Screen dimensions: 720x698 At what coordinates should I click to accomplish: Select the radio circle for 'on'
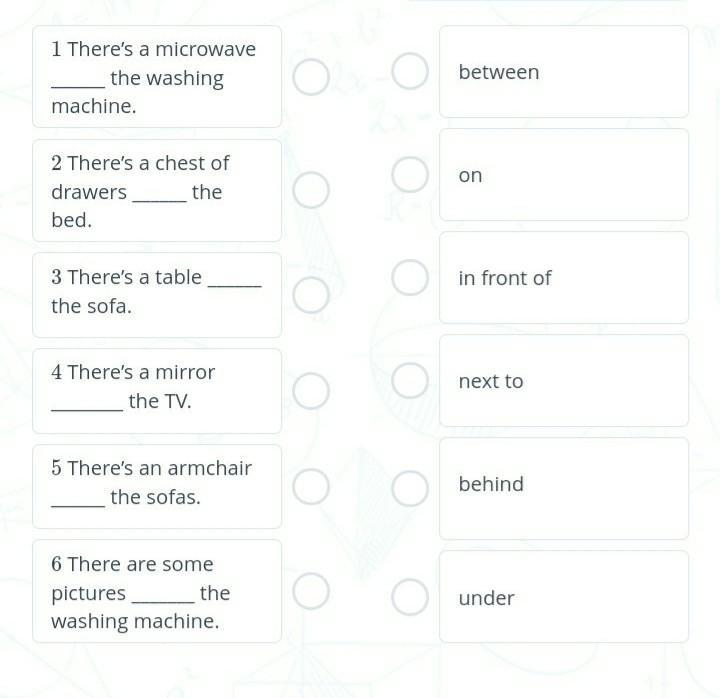[410, 175]
